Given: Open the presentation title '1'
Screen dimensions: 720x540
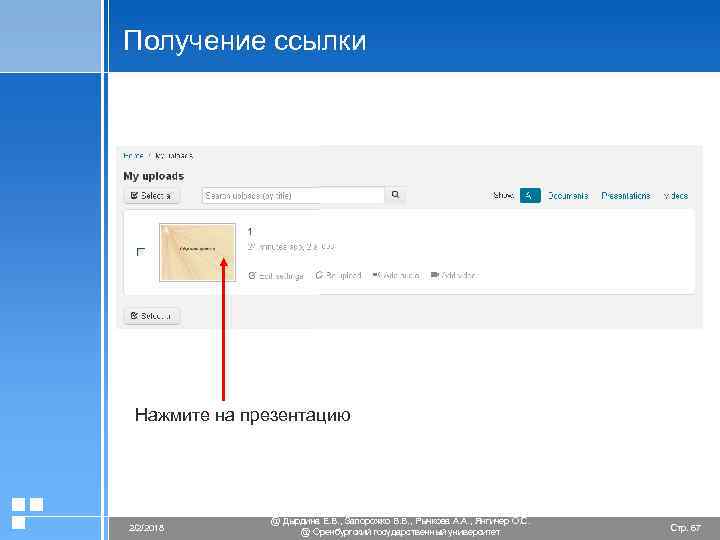Looking at the screenshot, I should (250, 231).
